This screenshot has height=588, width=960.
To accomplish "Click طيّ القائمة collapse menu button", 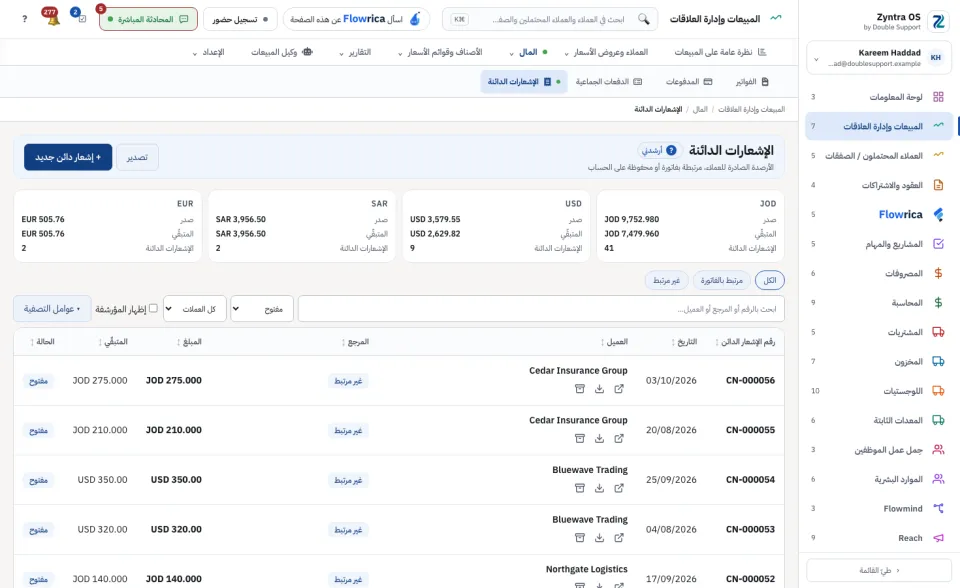I will pyautogui.click(x=879, y=570).
